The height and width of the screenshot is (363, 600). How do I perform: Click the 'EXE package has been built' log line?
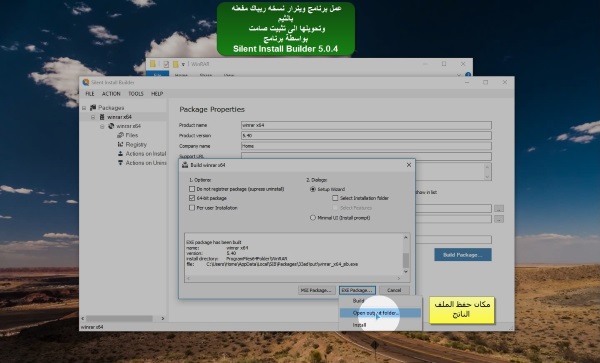[x=214, y=242]
